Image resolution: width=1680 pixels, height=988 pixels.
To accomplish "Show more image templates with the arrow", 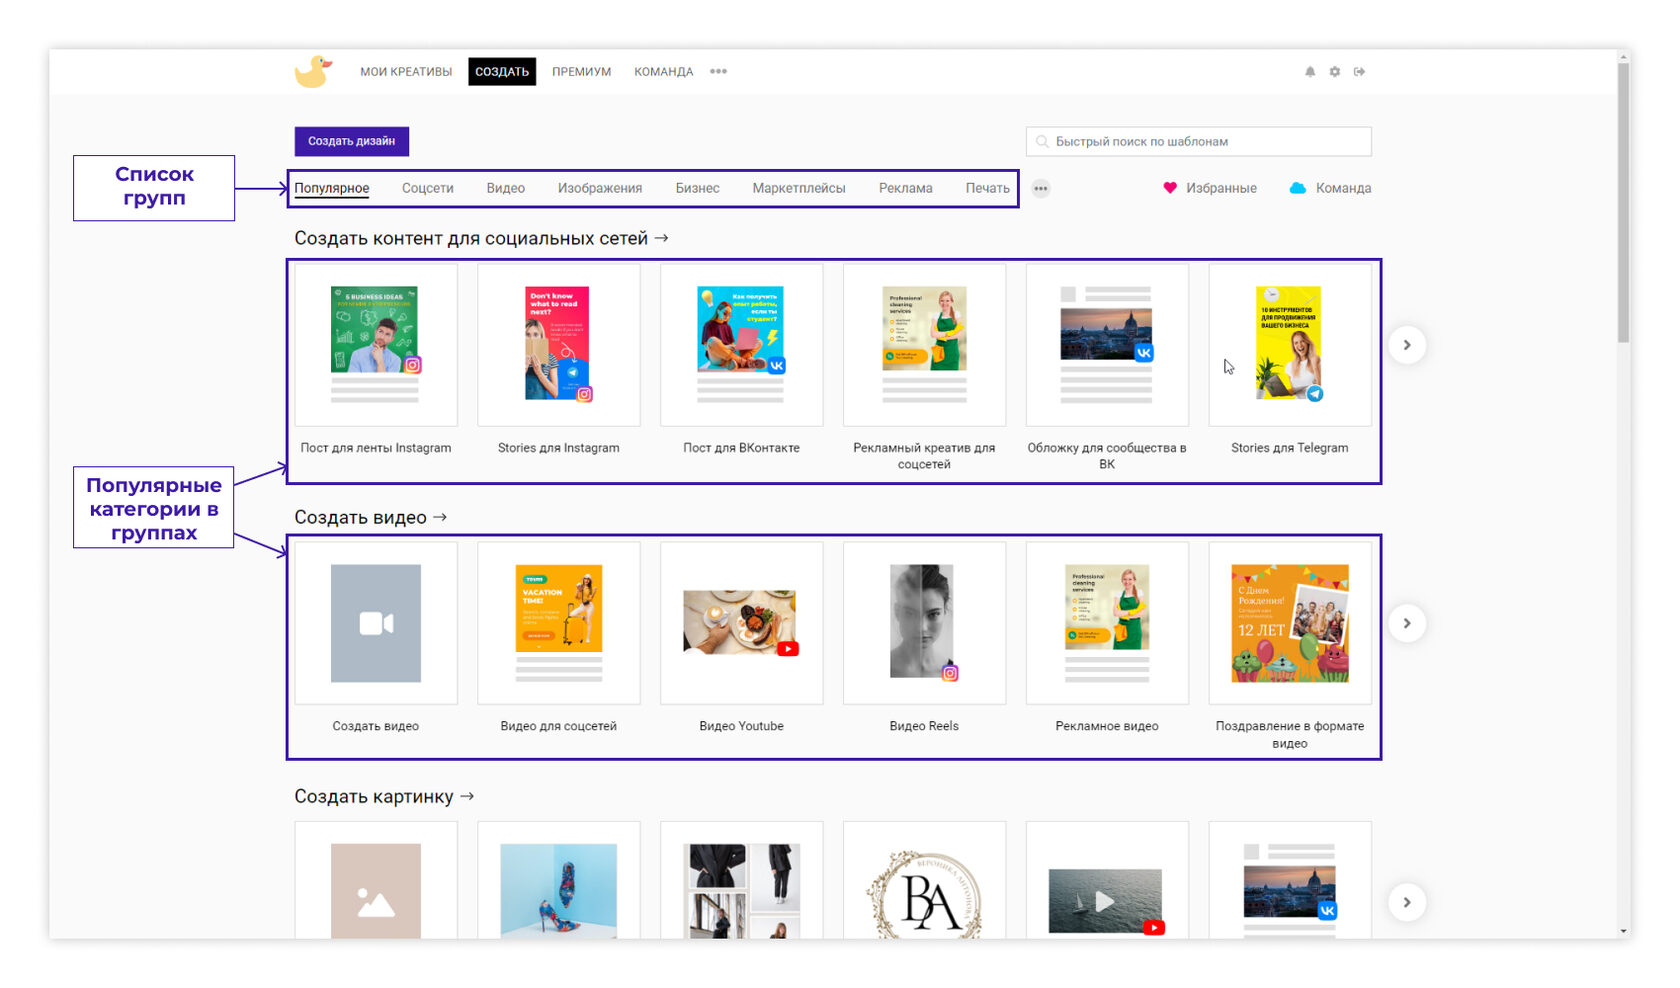I will pyautogui.click(x=1407, y=902).
